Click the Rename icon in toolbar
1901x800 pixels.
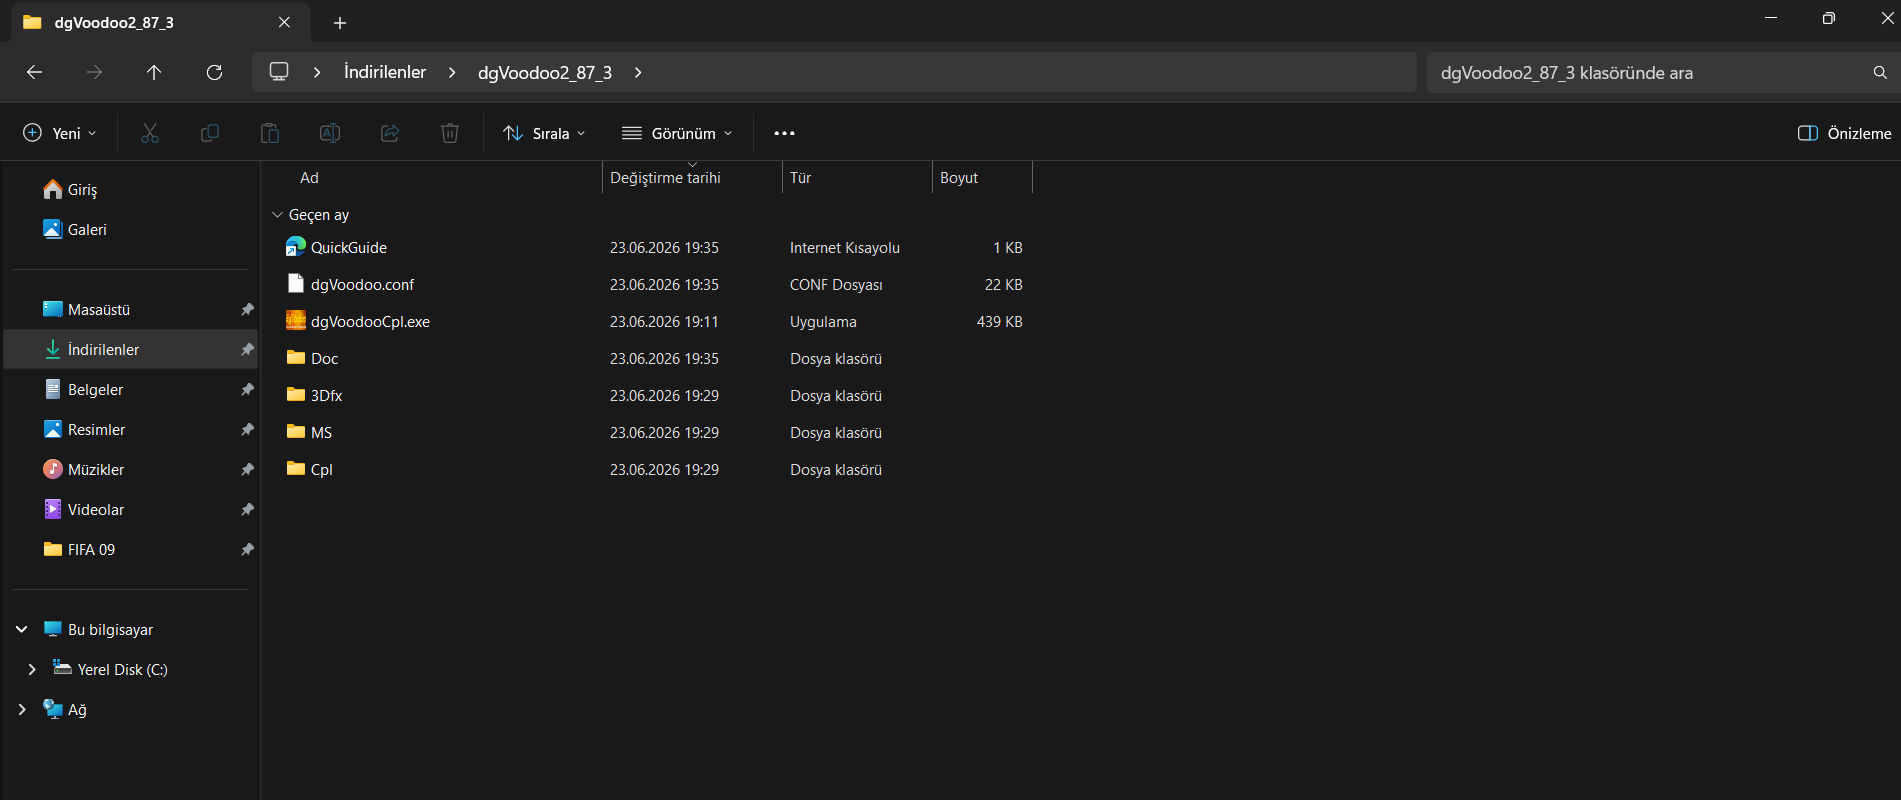click(330, 133)
